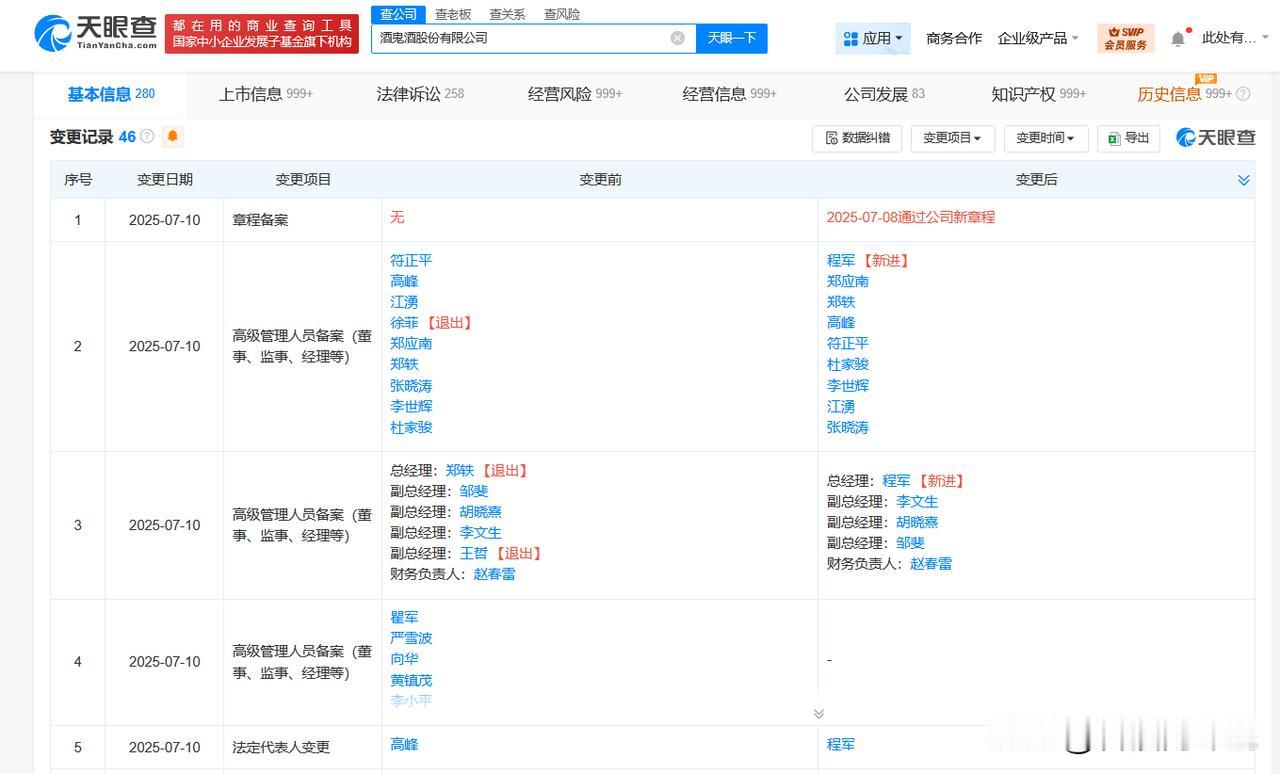Switch to 法律诉讼 tab
Screen dimensions: 1280x774
(420, 94)
